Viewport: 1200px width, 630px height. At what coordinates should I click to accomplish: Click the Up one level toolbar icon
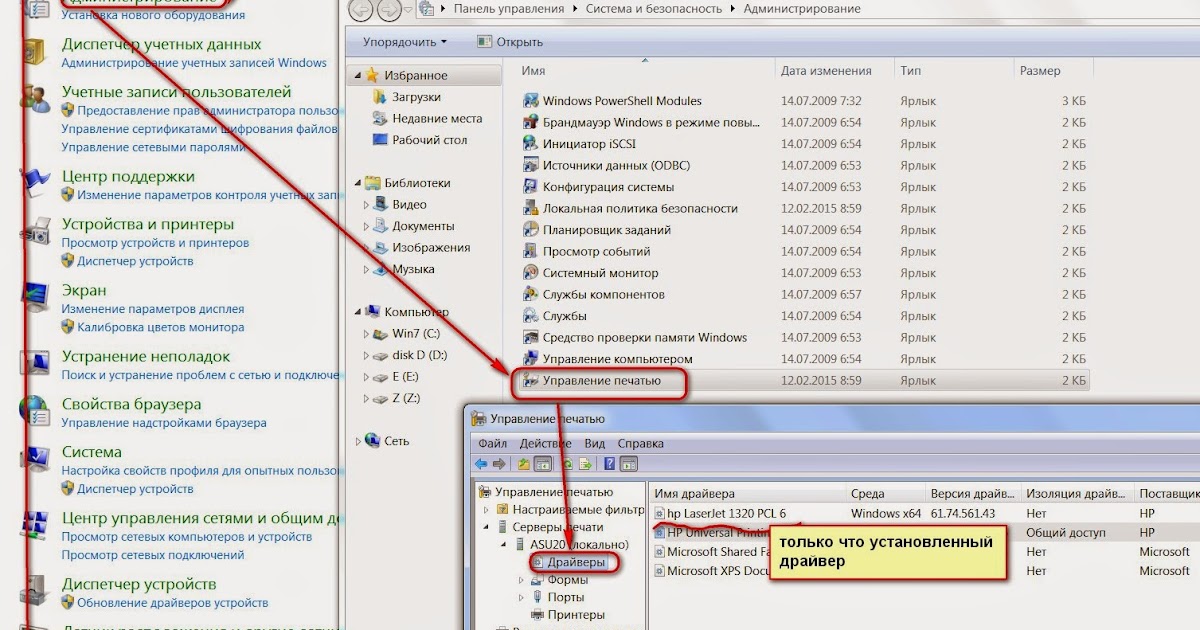pyautogui.click(x=524, y=464)
